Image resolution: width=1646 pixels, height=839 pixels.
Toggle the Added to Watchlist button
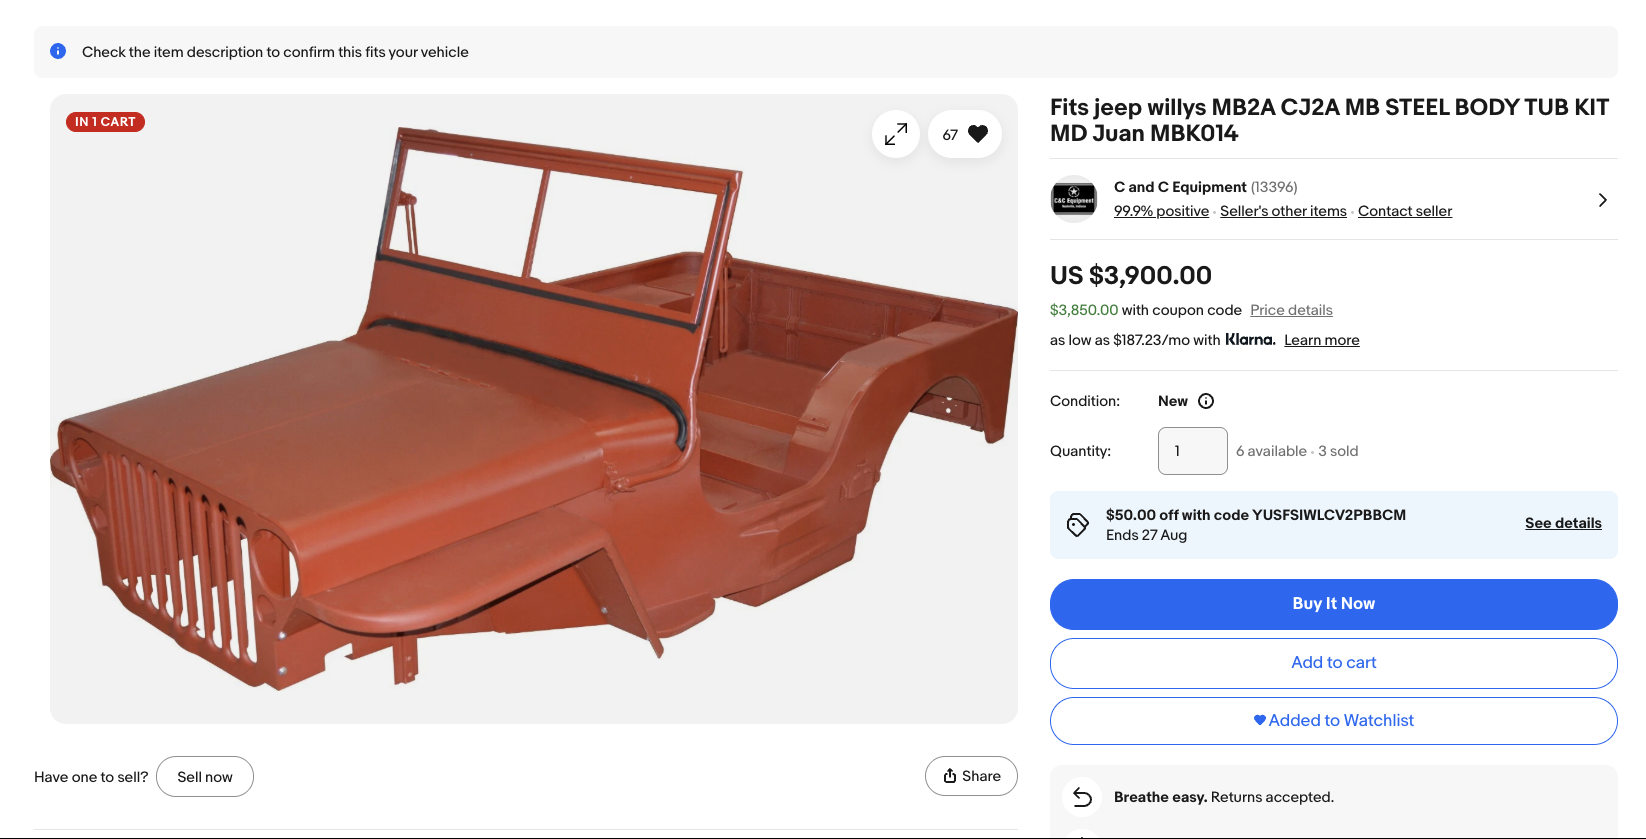coord(1333,721)
